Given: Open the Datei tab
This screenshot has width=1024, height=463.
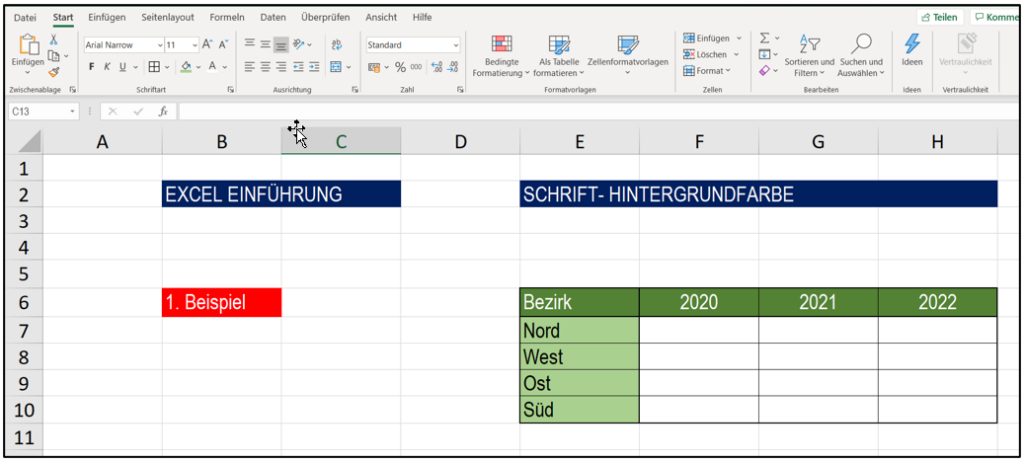Looking at the screenshot, I should pyautogui.click(x=25, y=18).
